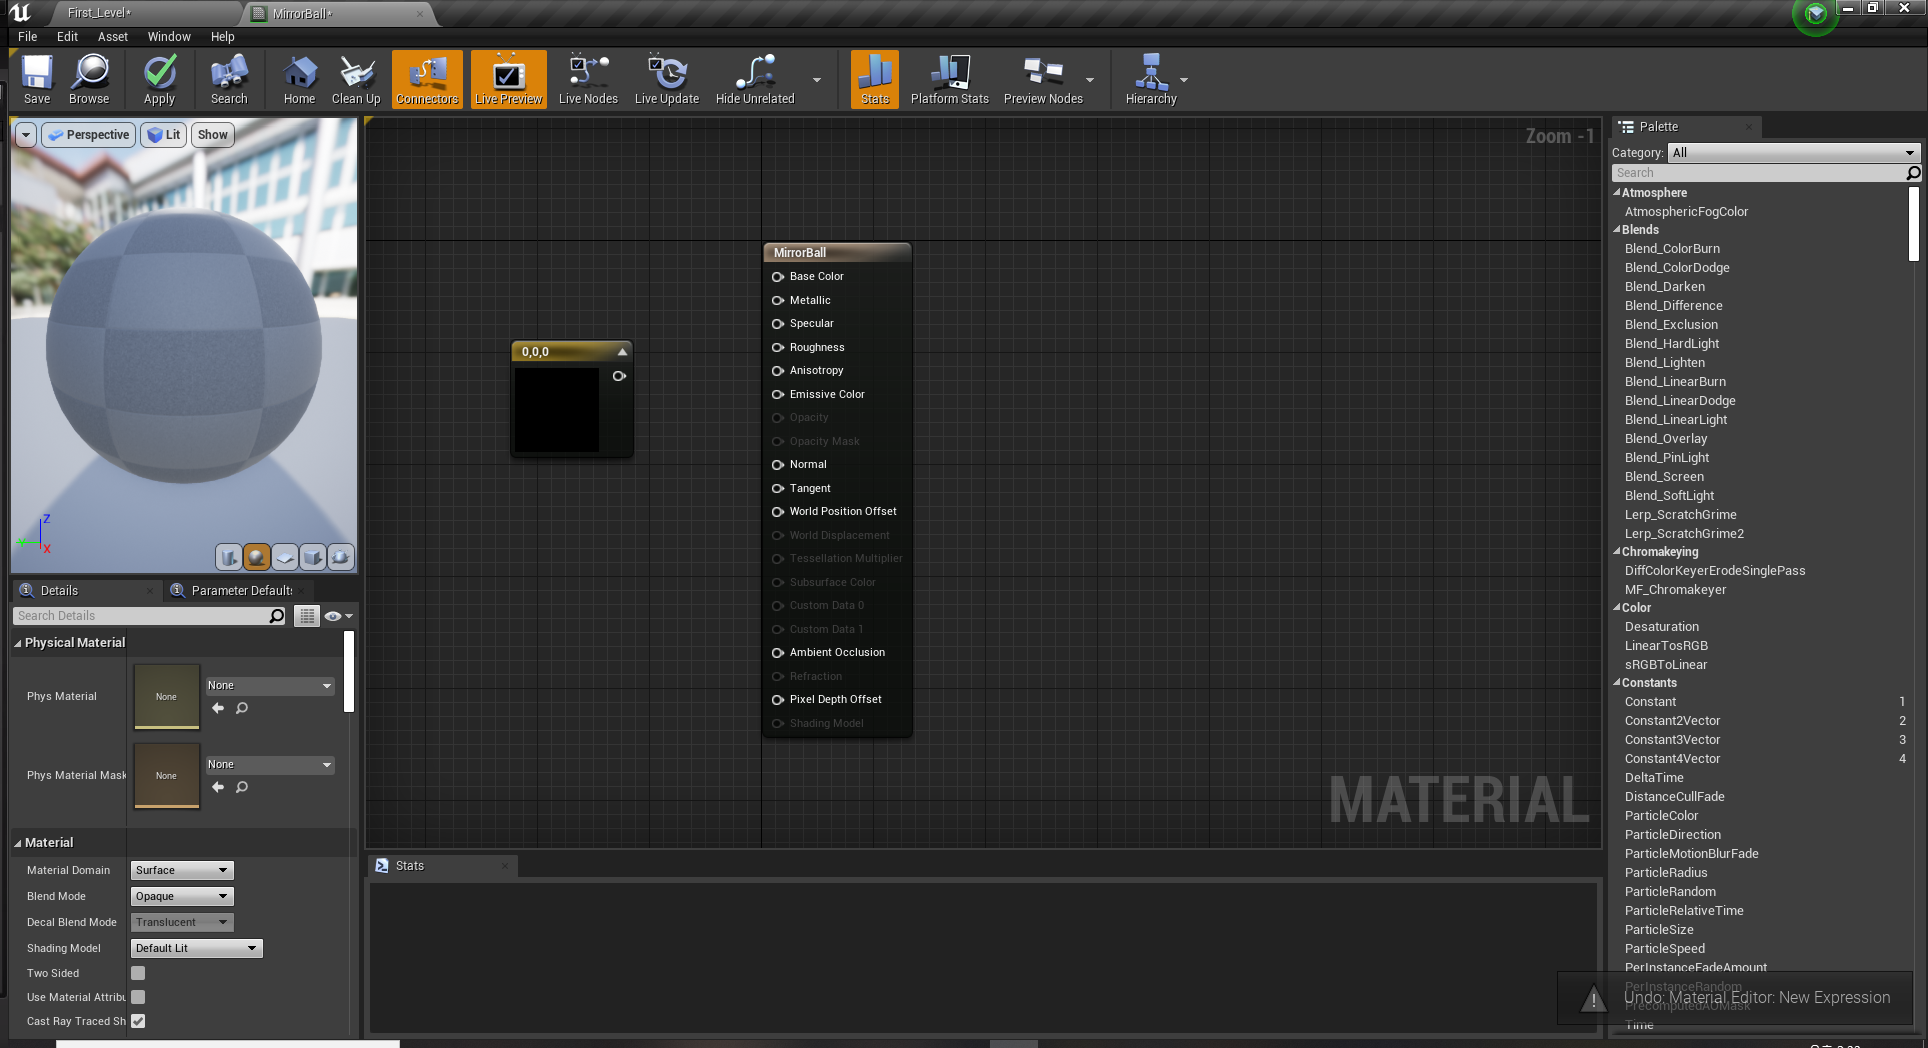The width and height of the screenshot is (1928, 1048).
Task: Run Clean Up on the graph
Action: point(356,79)
